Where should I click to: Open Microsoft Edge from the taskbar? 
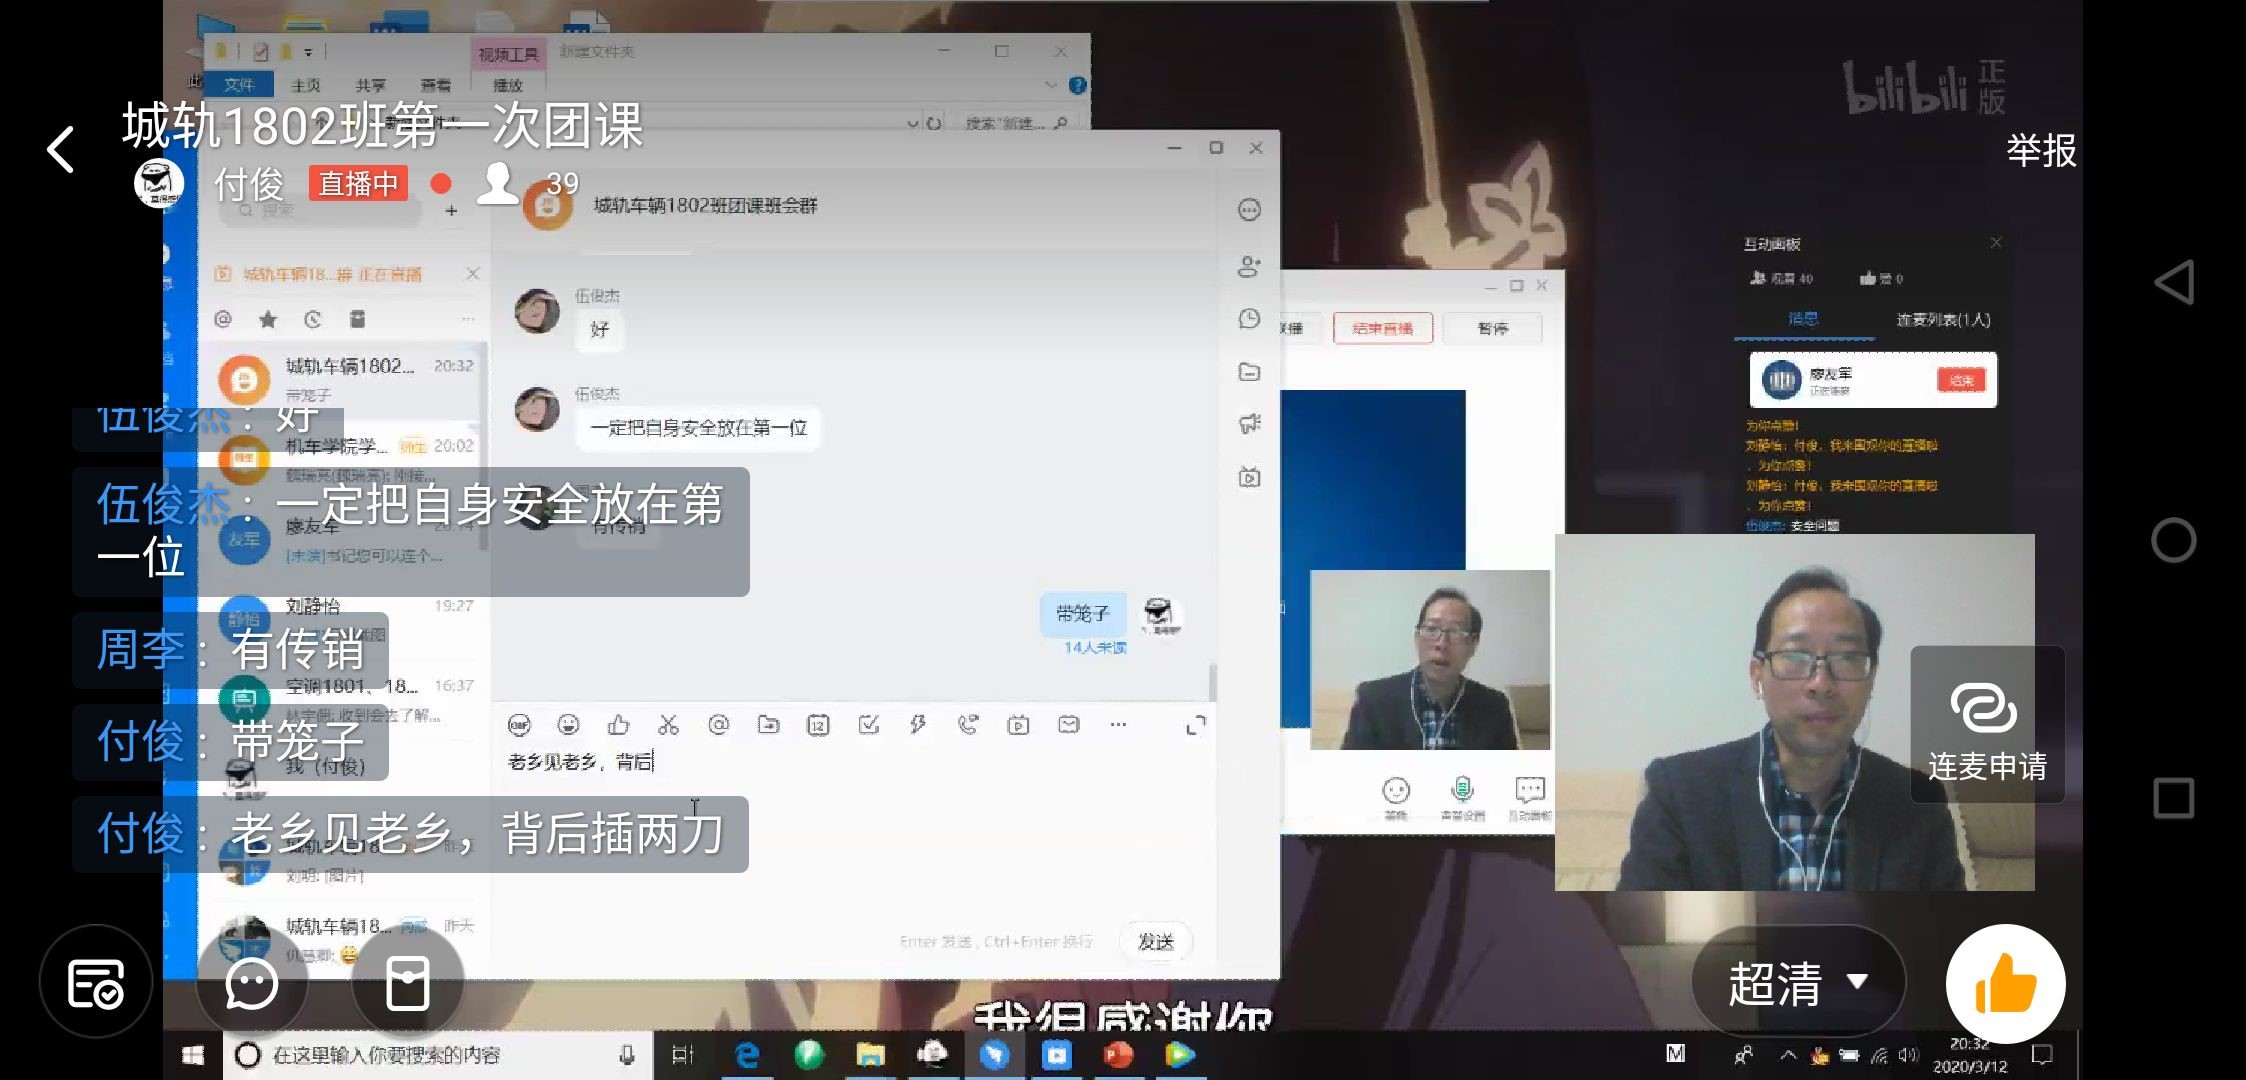tap(747, 1055)
